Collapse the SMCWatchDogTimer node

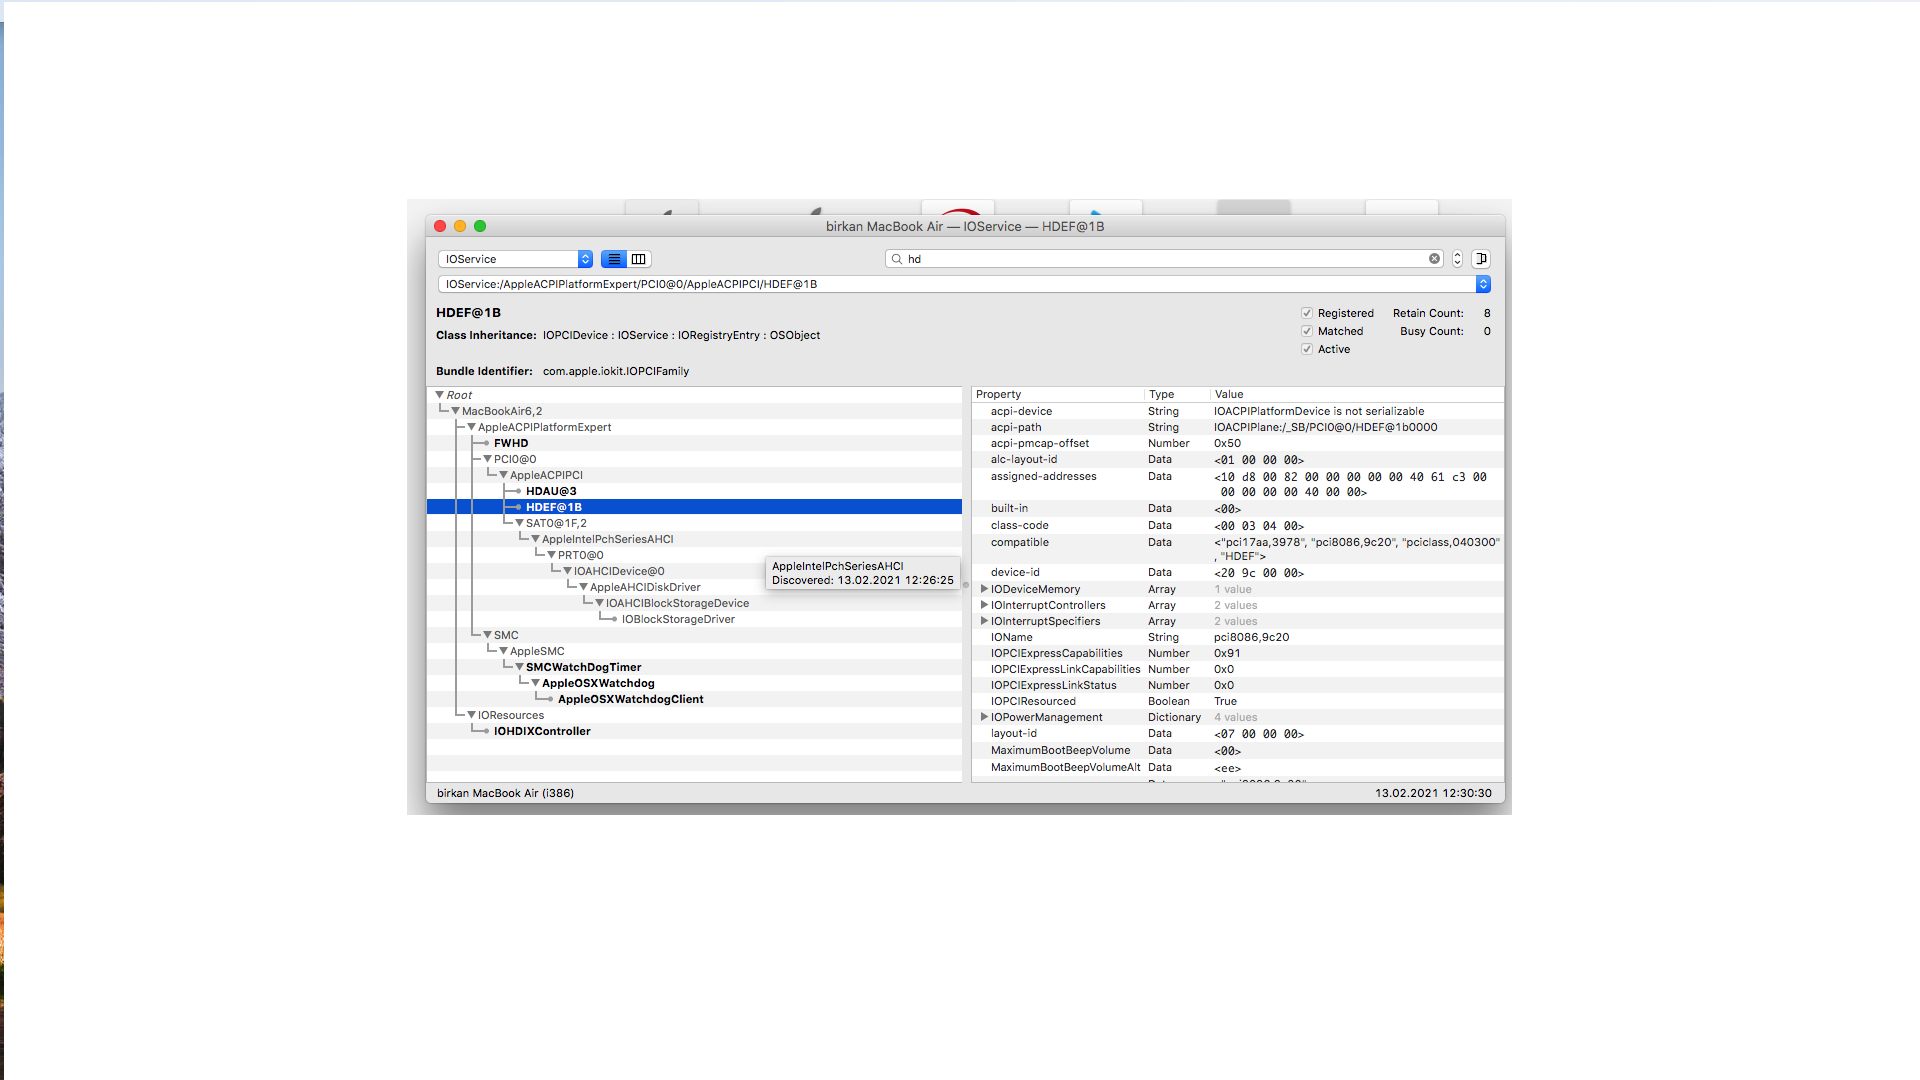(519, 667)
